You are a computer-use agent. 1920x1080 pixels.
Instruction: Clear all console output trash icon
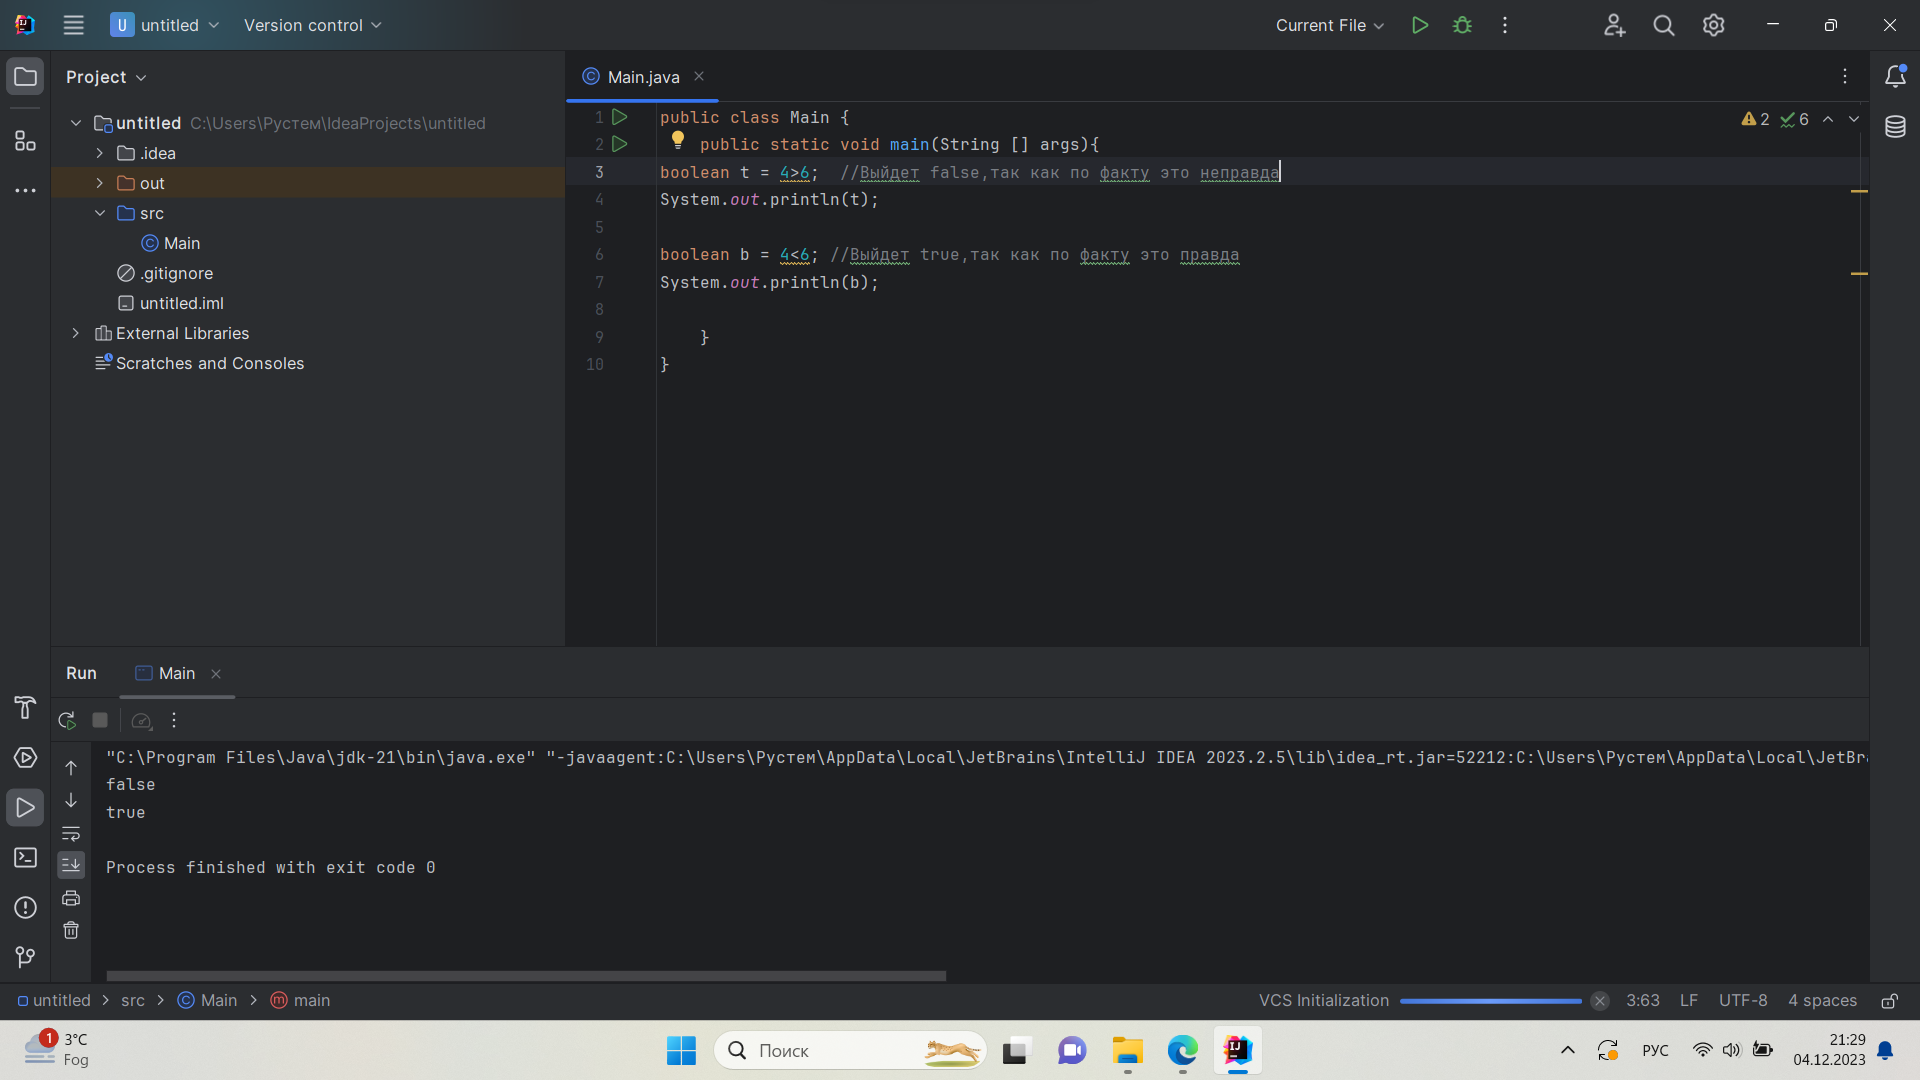pyautogui.click(x=71, y=930)
